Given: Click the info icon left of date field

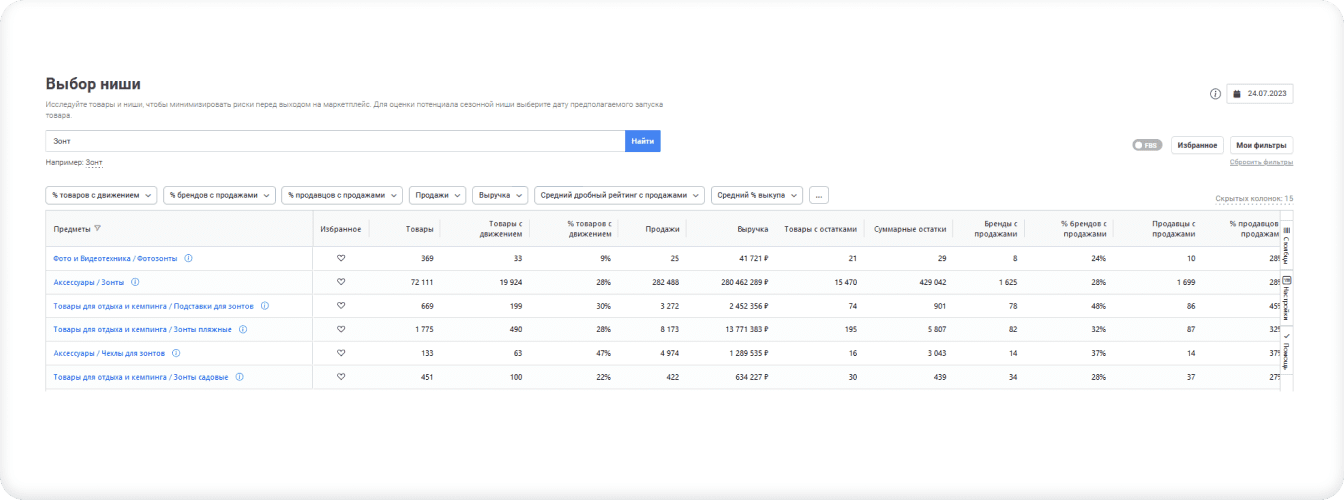Looking at the screenshot, I should [x=1215, y=94].
